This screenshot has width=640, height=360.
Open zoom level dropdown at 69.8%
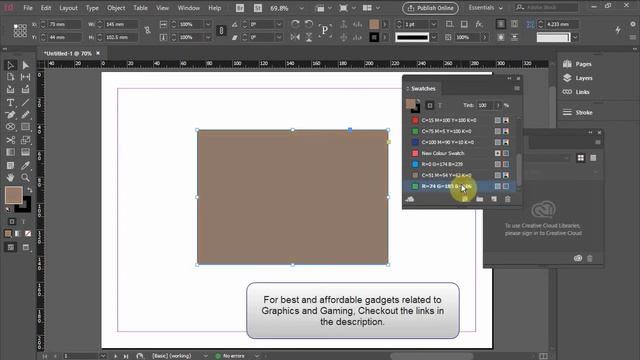(302, 8)
